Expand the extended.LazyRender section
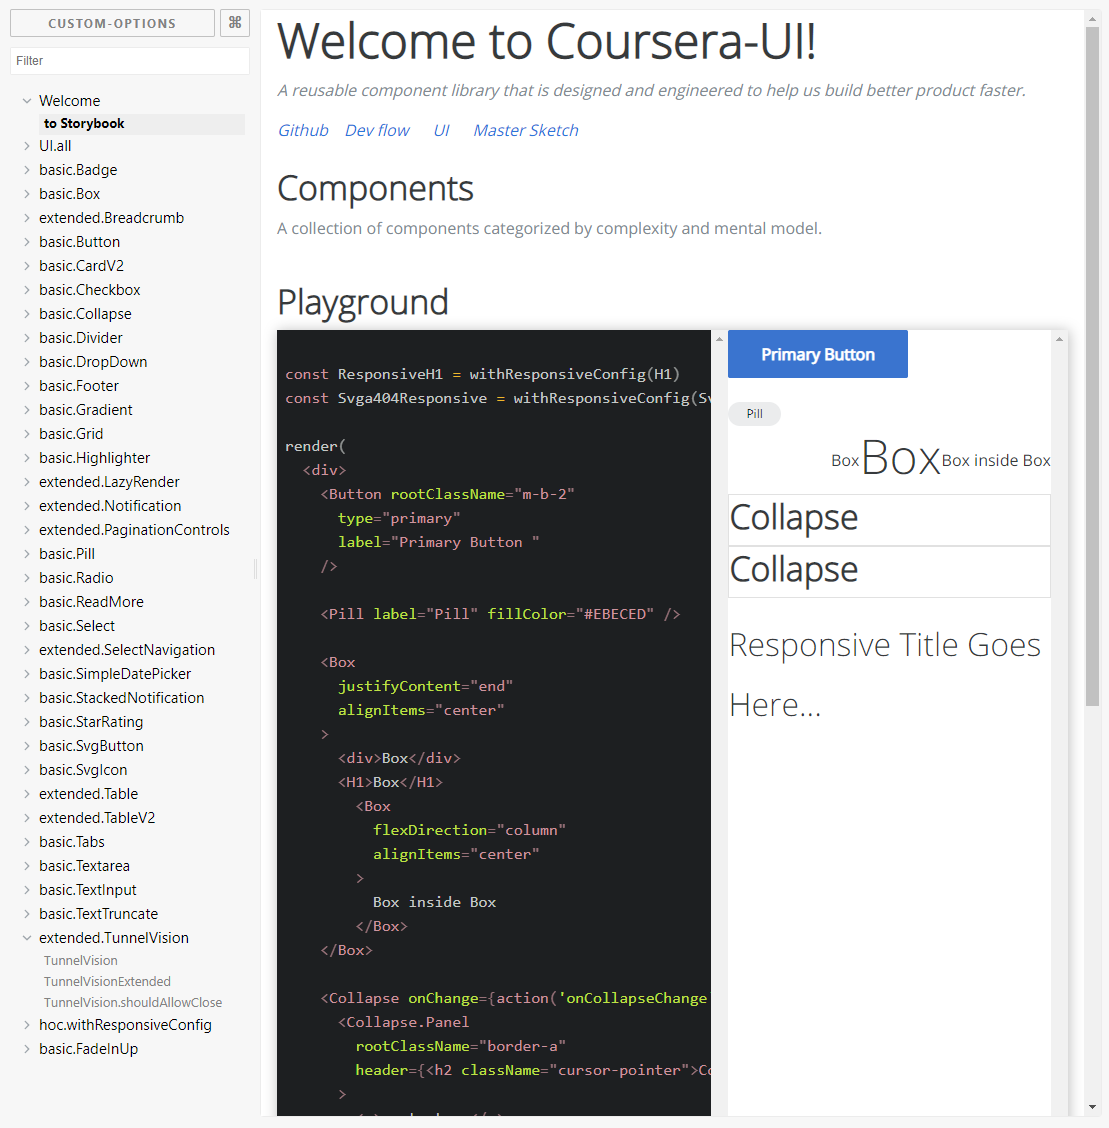Viewport: 1109px width, 1128px height. (x=109, y=482)
